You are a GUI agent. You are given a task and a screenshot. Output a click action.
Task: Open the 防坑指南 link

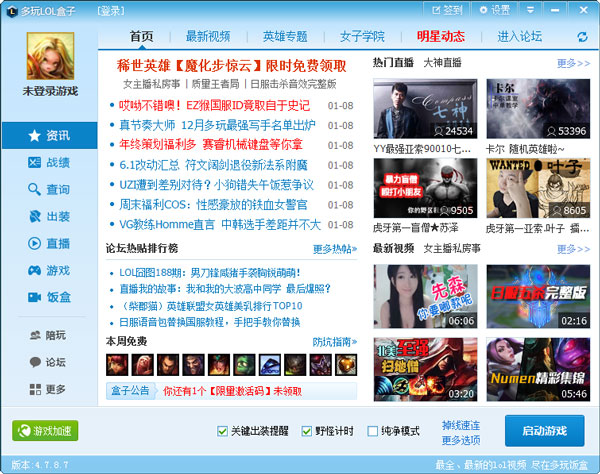pyautogui.click(x=335, y=342)
